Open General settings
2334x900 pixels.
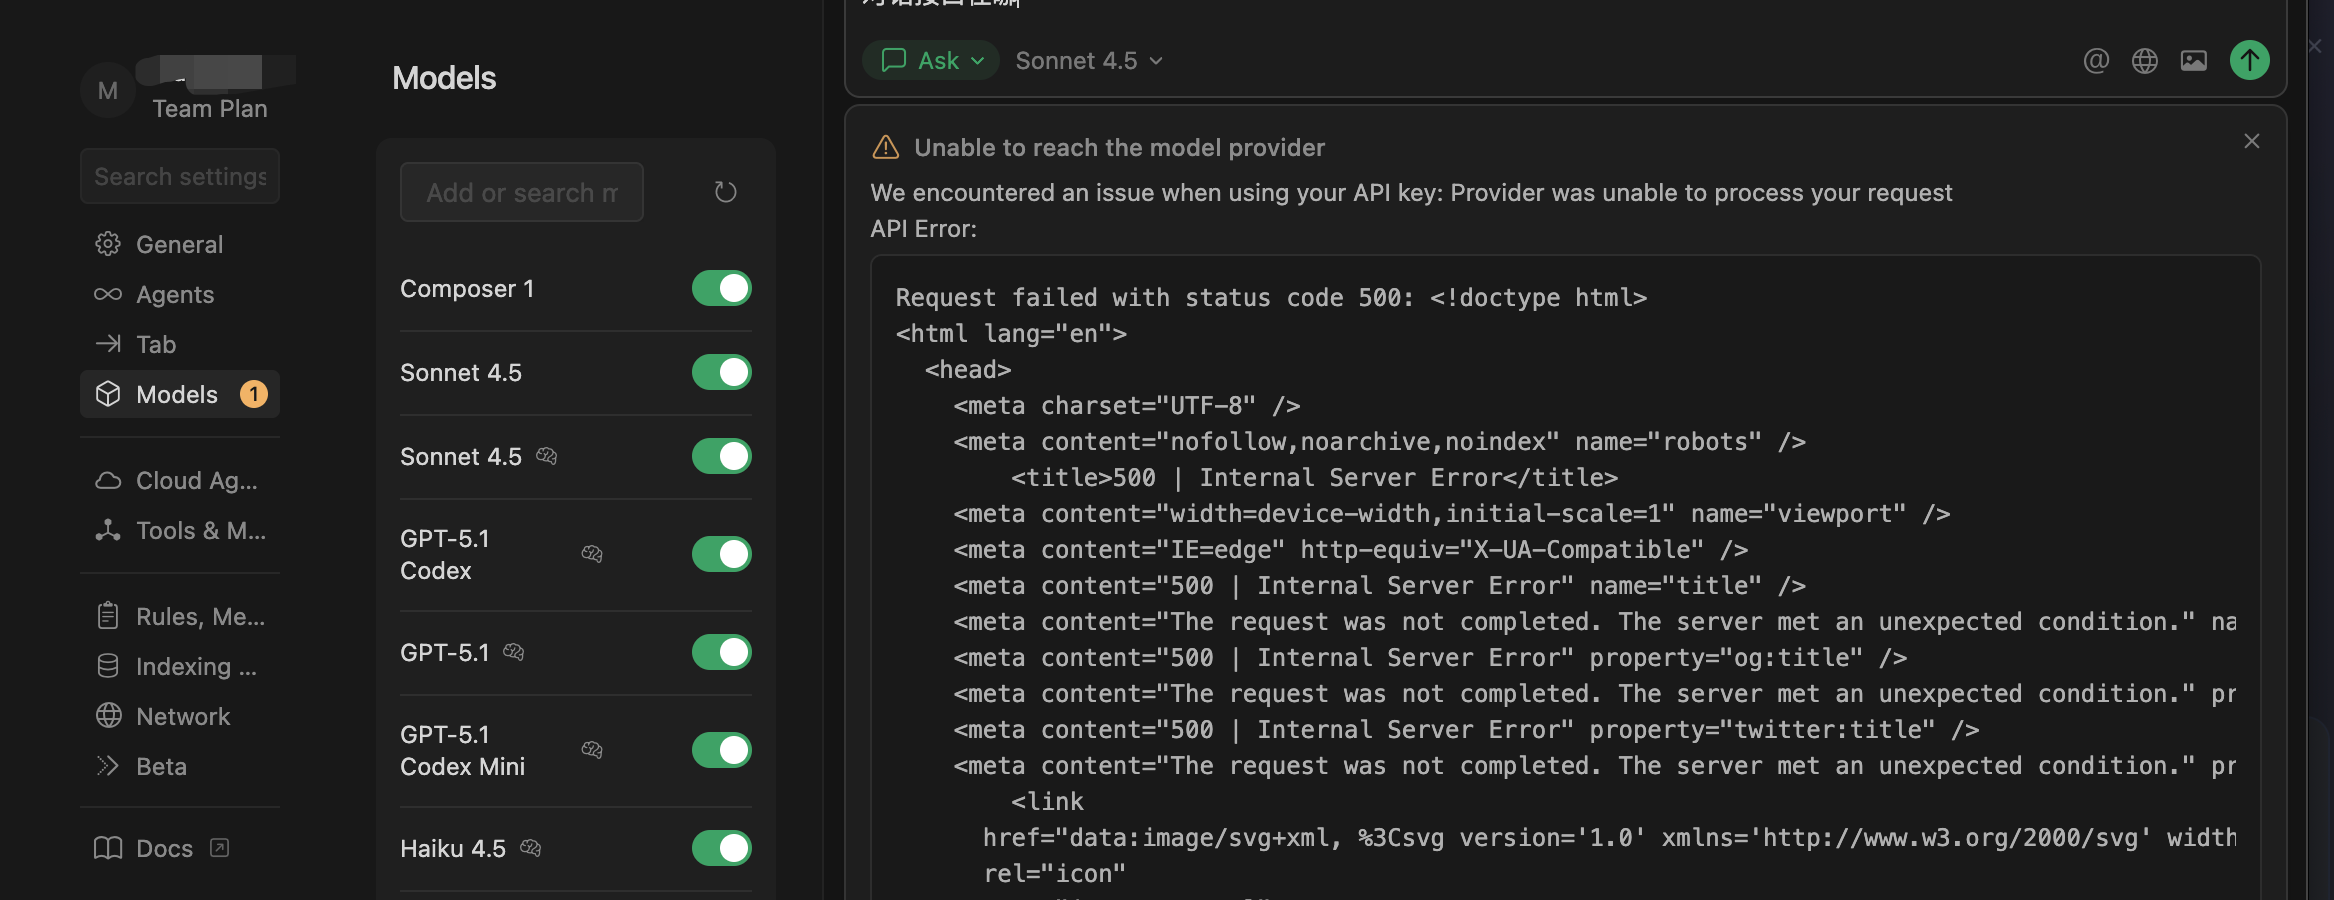(x=180, y=244)
